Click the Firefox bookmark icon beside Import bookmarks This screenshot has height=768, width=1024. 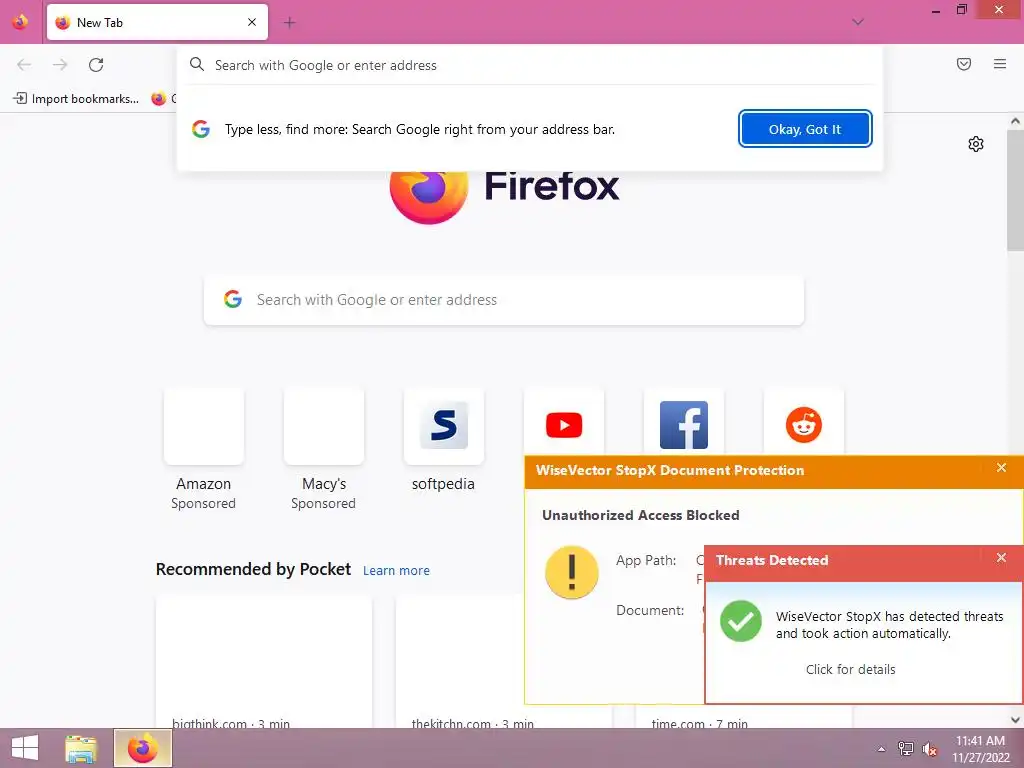(x=159, y=99)
